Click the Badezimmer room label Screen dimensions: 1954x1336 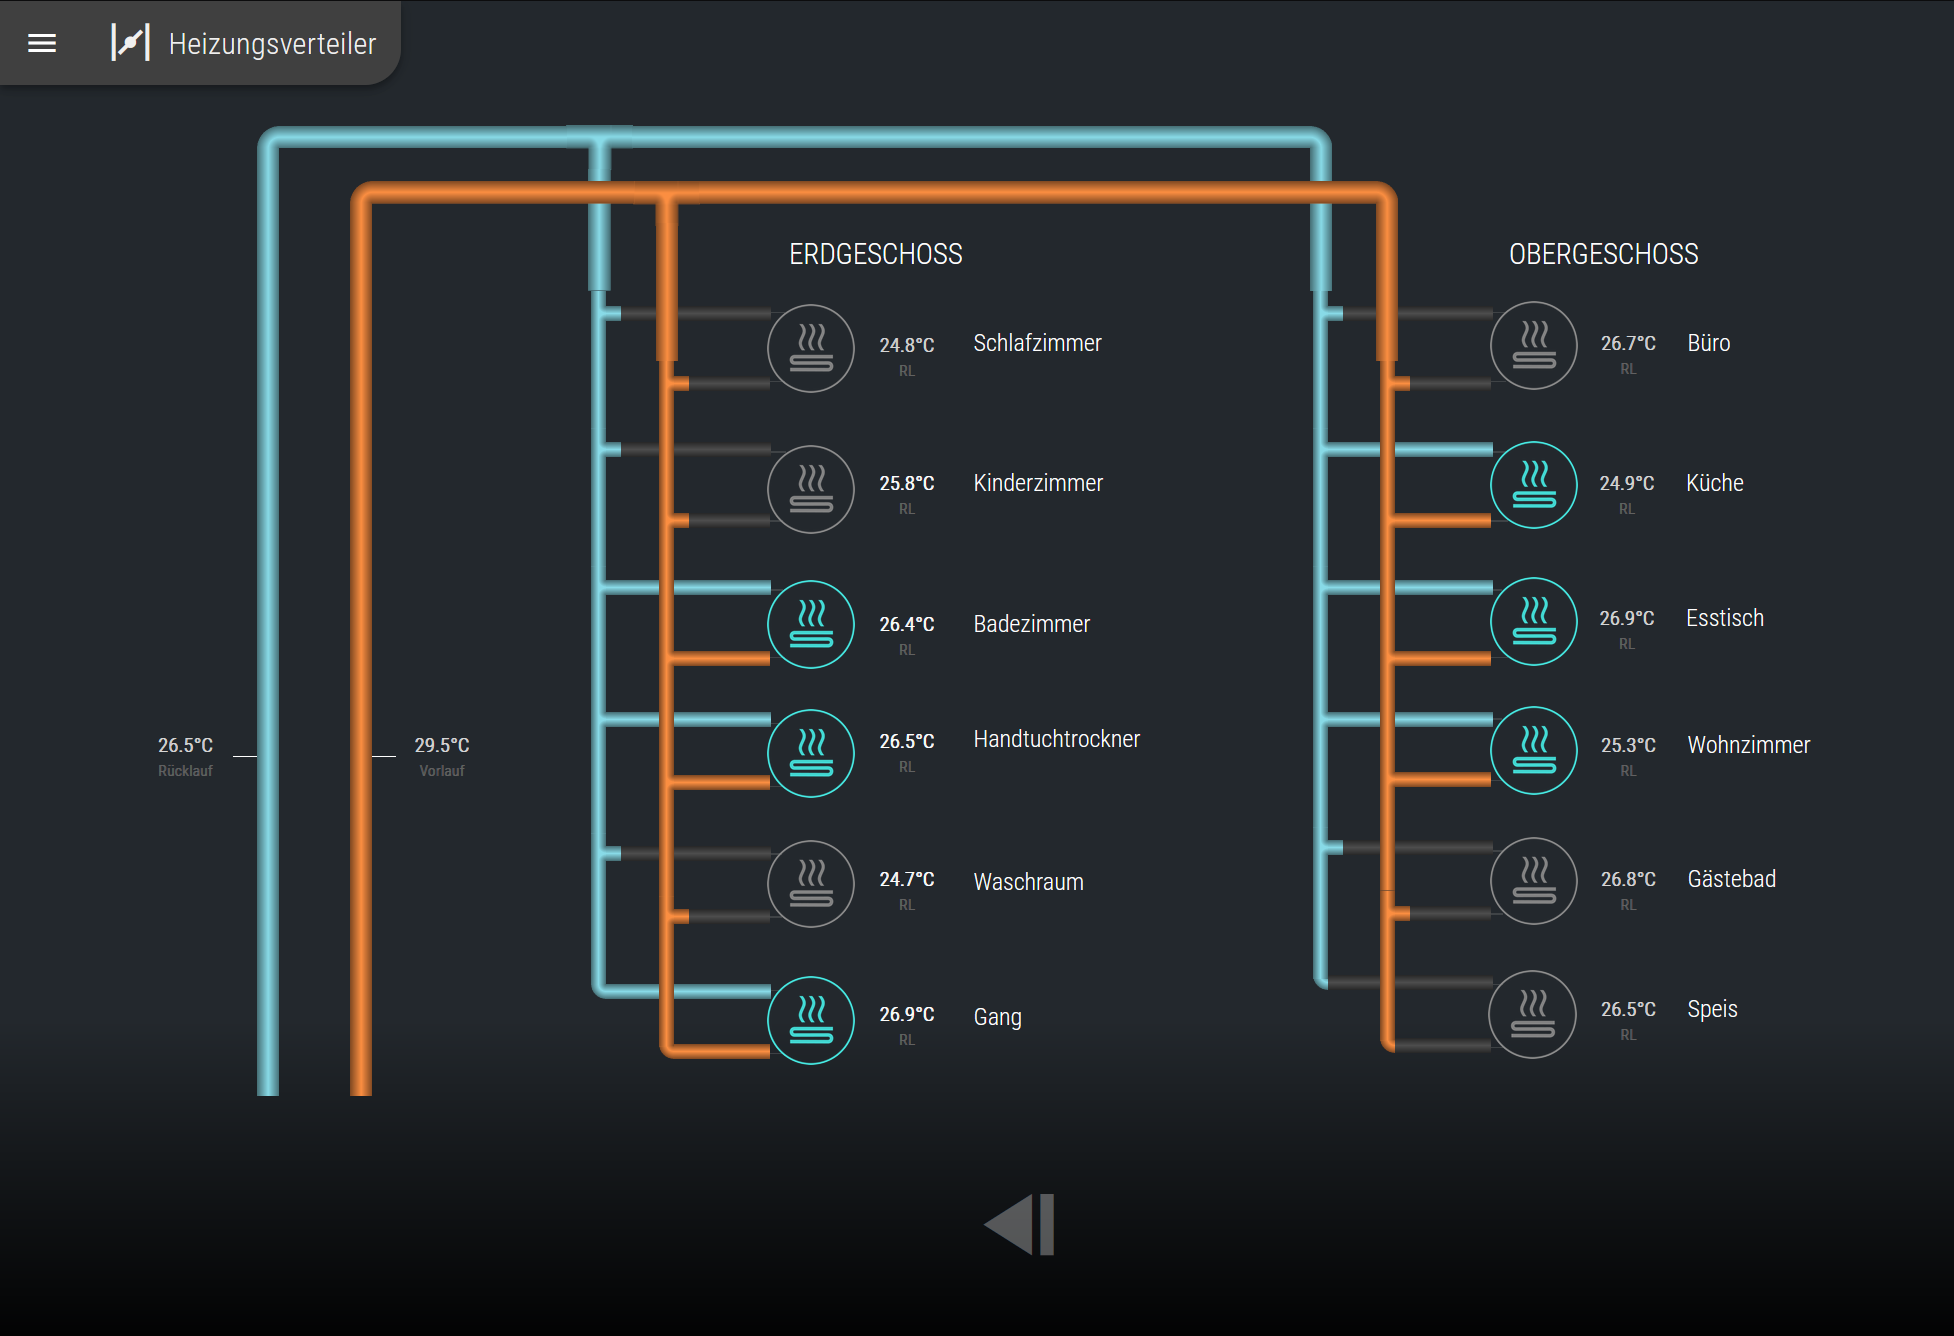[x=1031, y=624]
